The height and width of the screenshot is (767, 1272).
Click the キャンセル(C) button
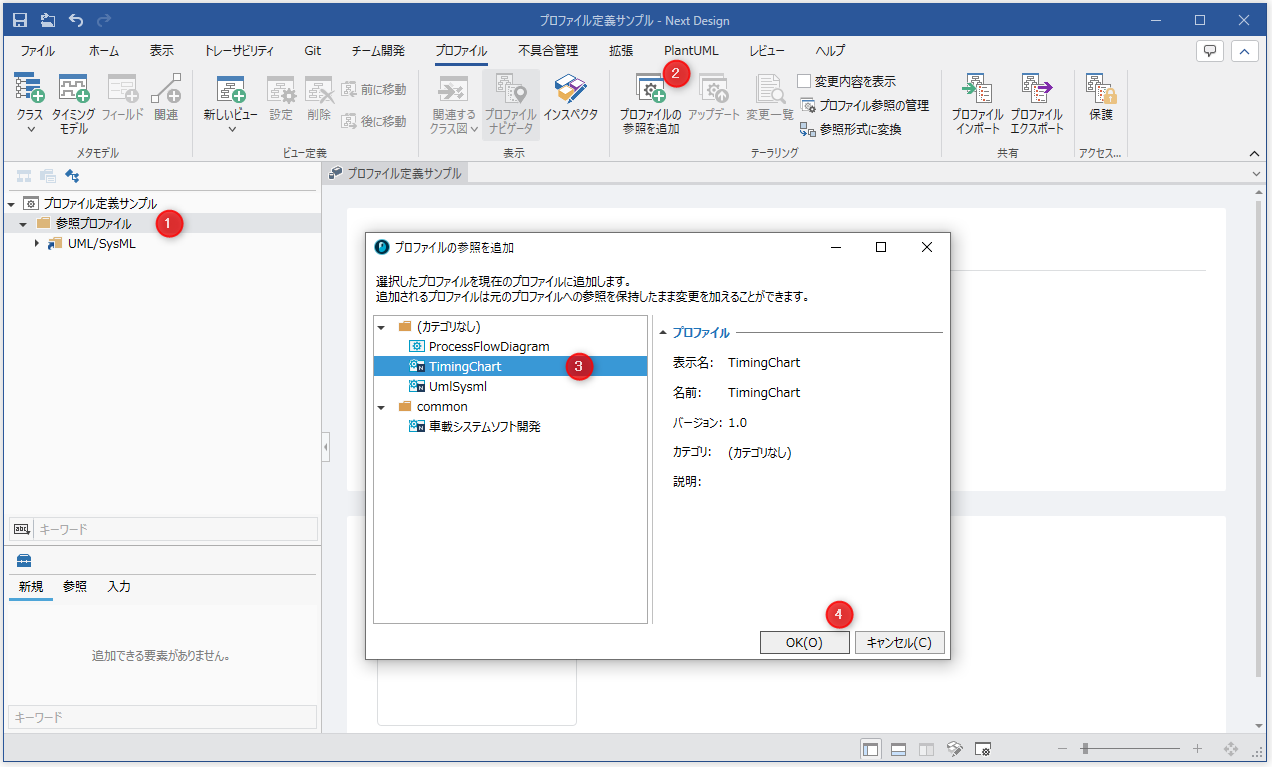click(x=900, y=643)
